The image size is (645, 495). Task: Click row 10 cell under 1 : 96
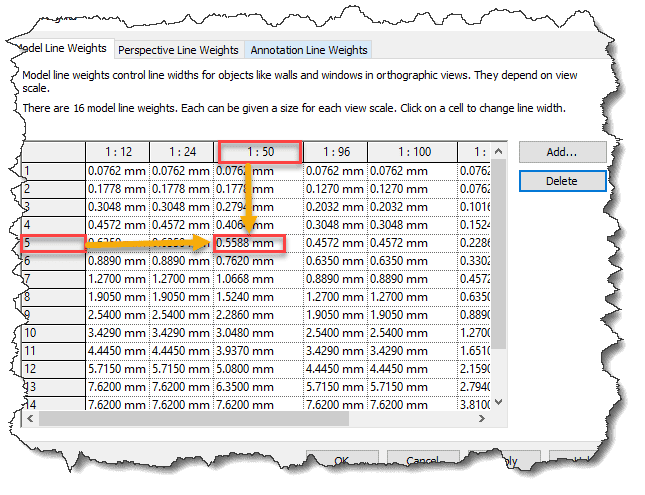pyautogui.click(x=336, y=333)
